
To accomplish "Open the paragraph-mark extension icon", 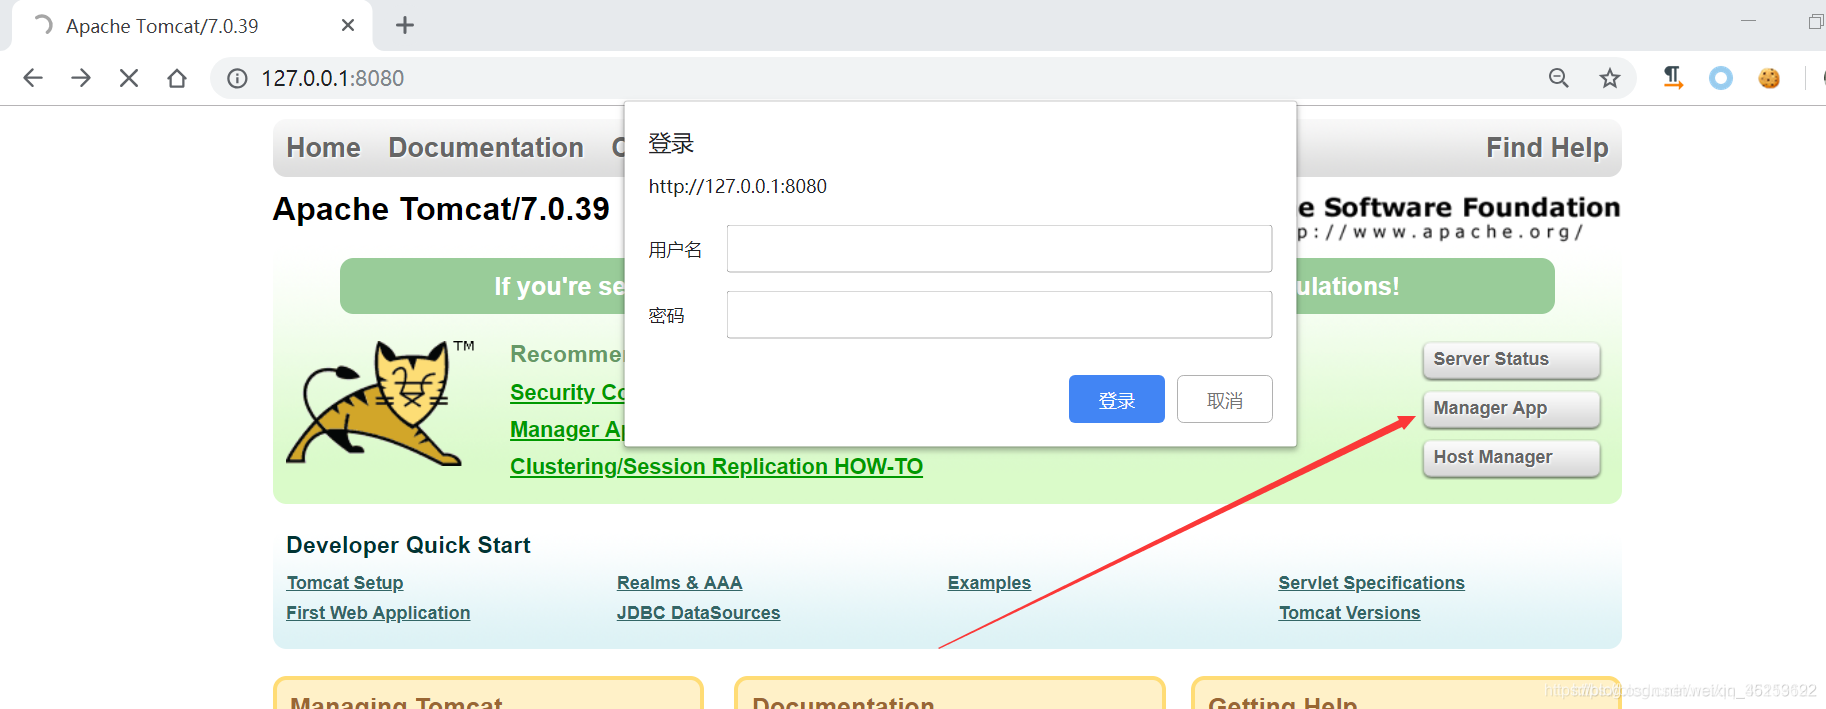I will [x=1672, y=78].
